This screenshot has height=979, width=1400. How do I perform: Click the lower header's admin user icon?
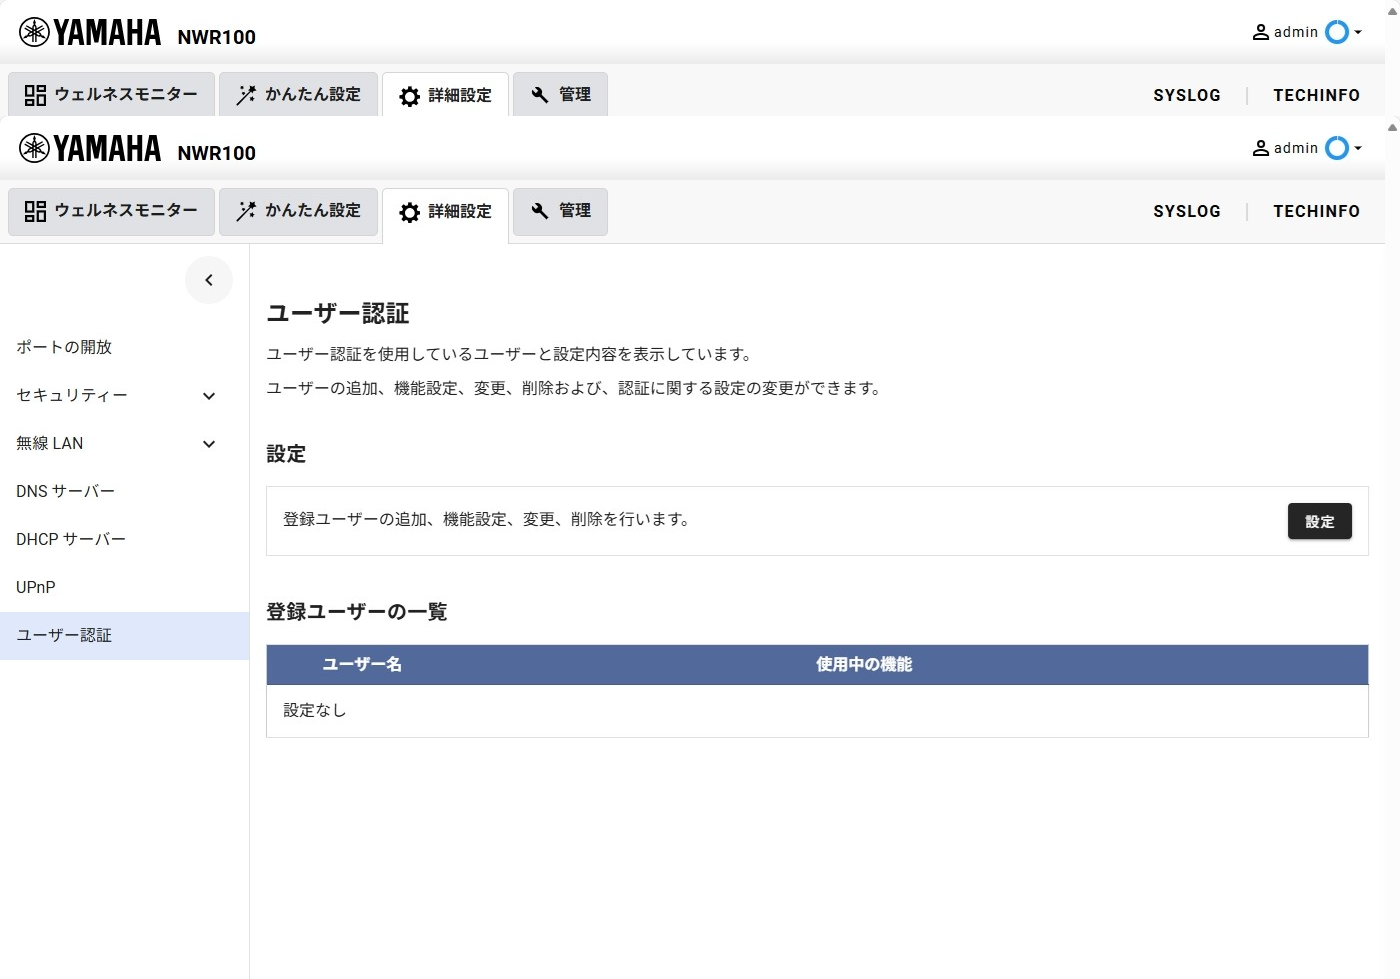coord(1261,148)
